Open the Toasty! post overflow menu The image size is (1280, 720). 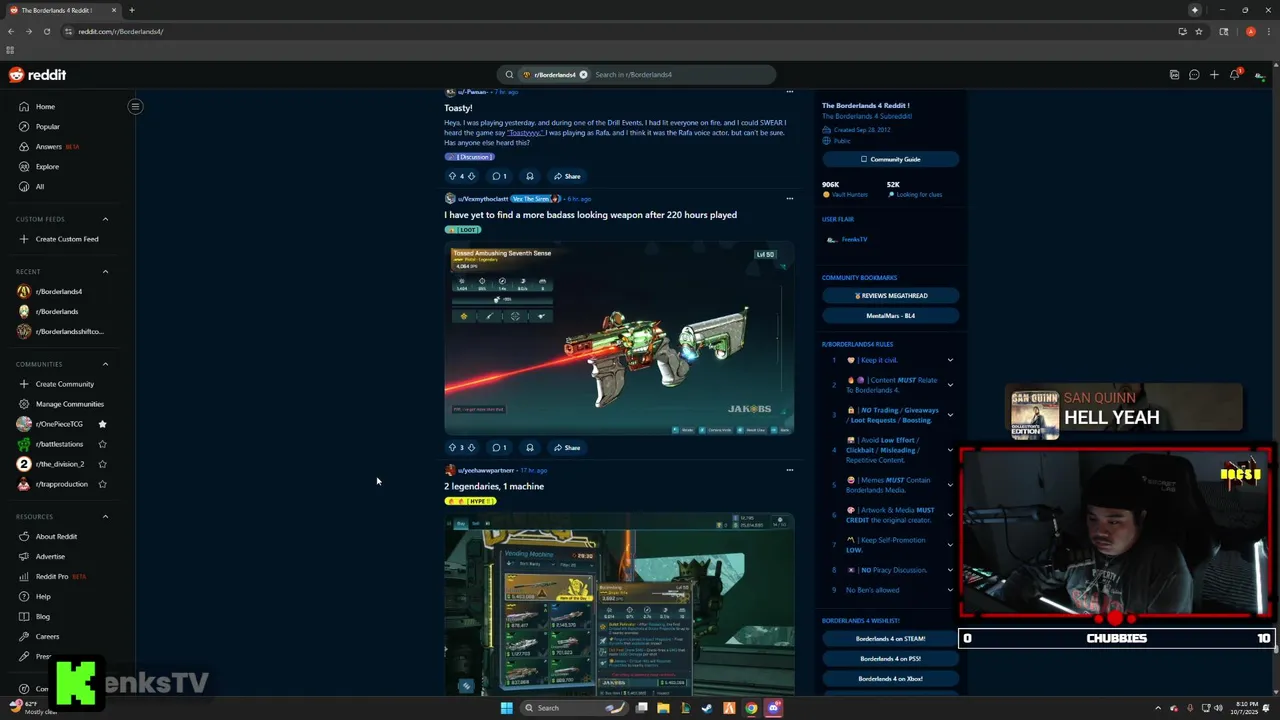click(789, 92)
